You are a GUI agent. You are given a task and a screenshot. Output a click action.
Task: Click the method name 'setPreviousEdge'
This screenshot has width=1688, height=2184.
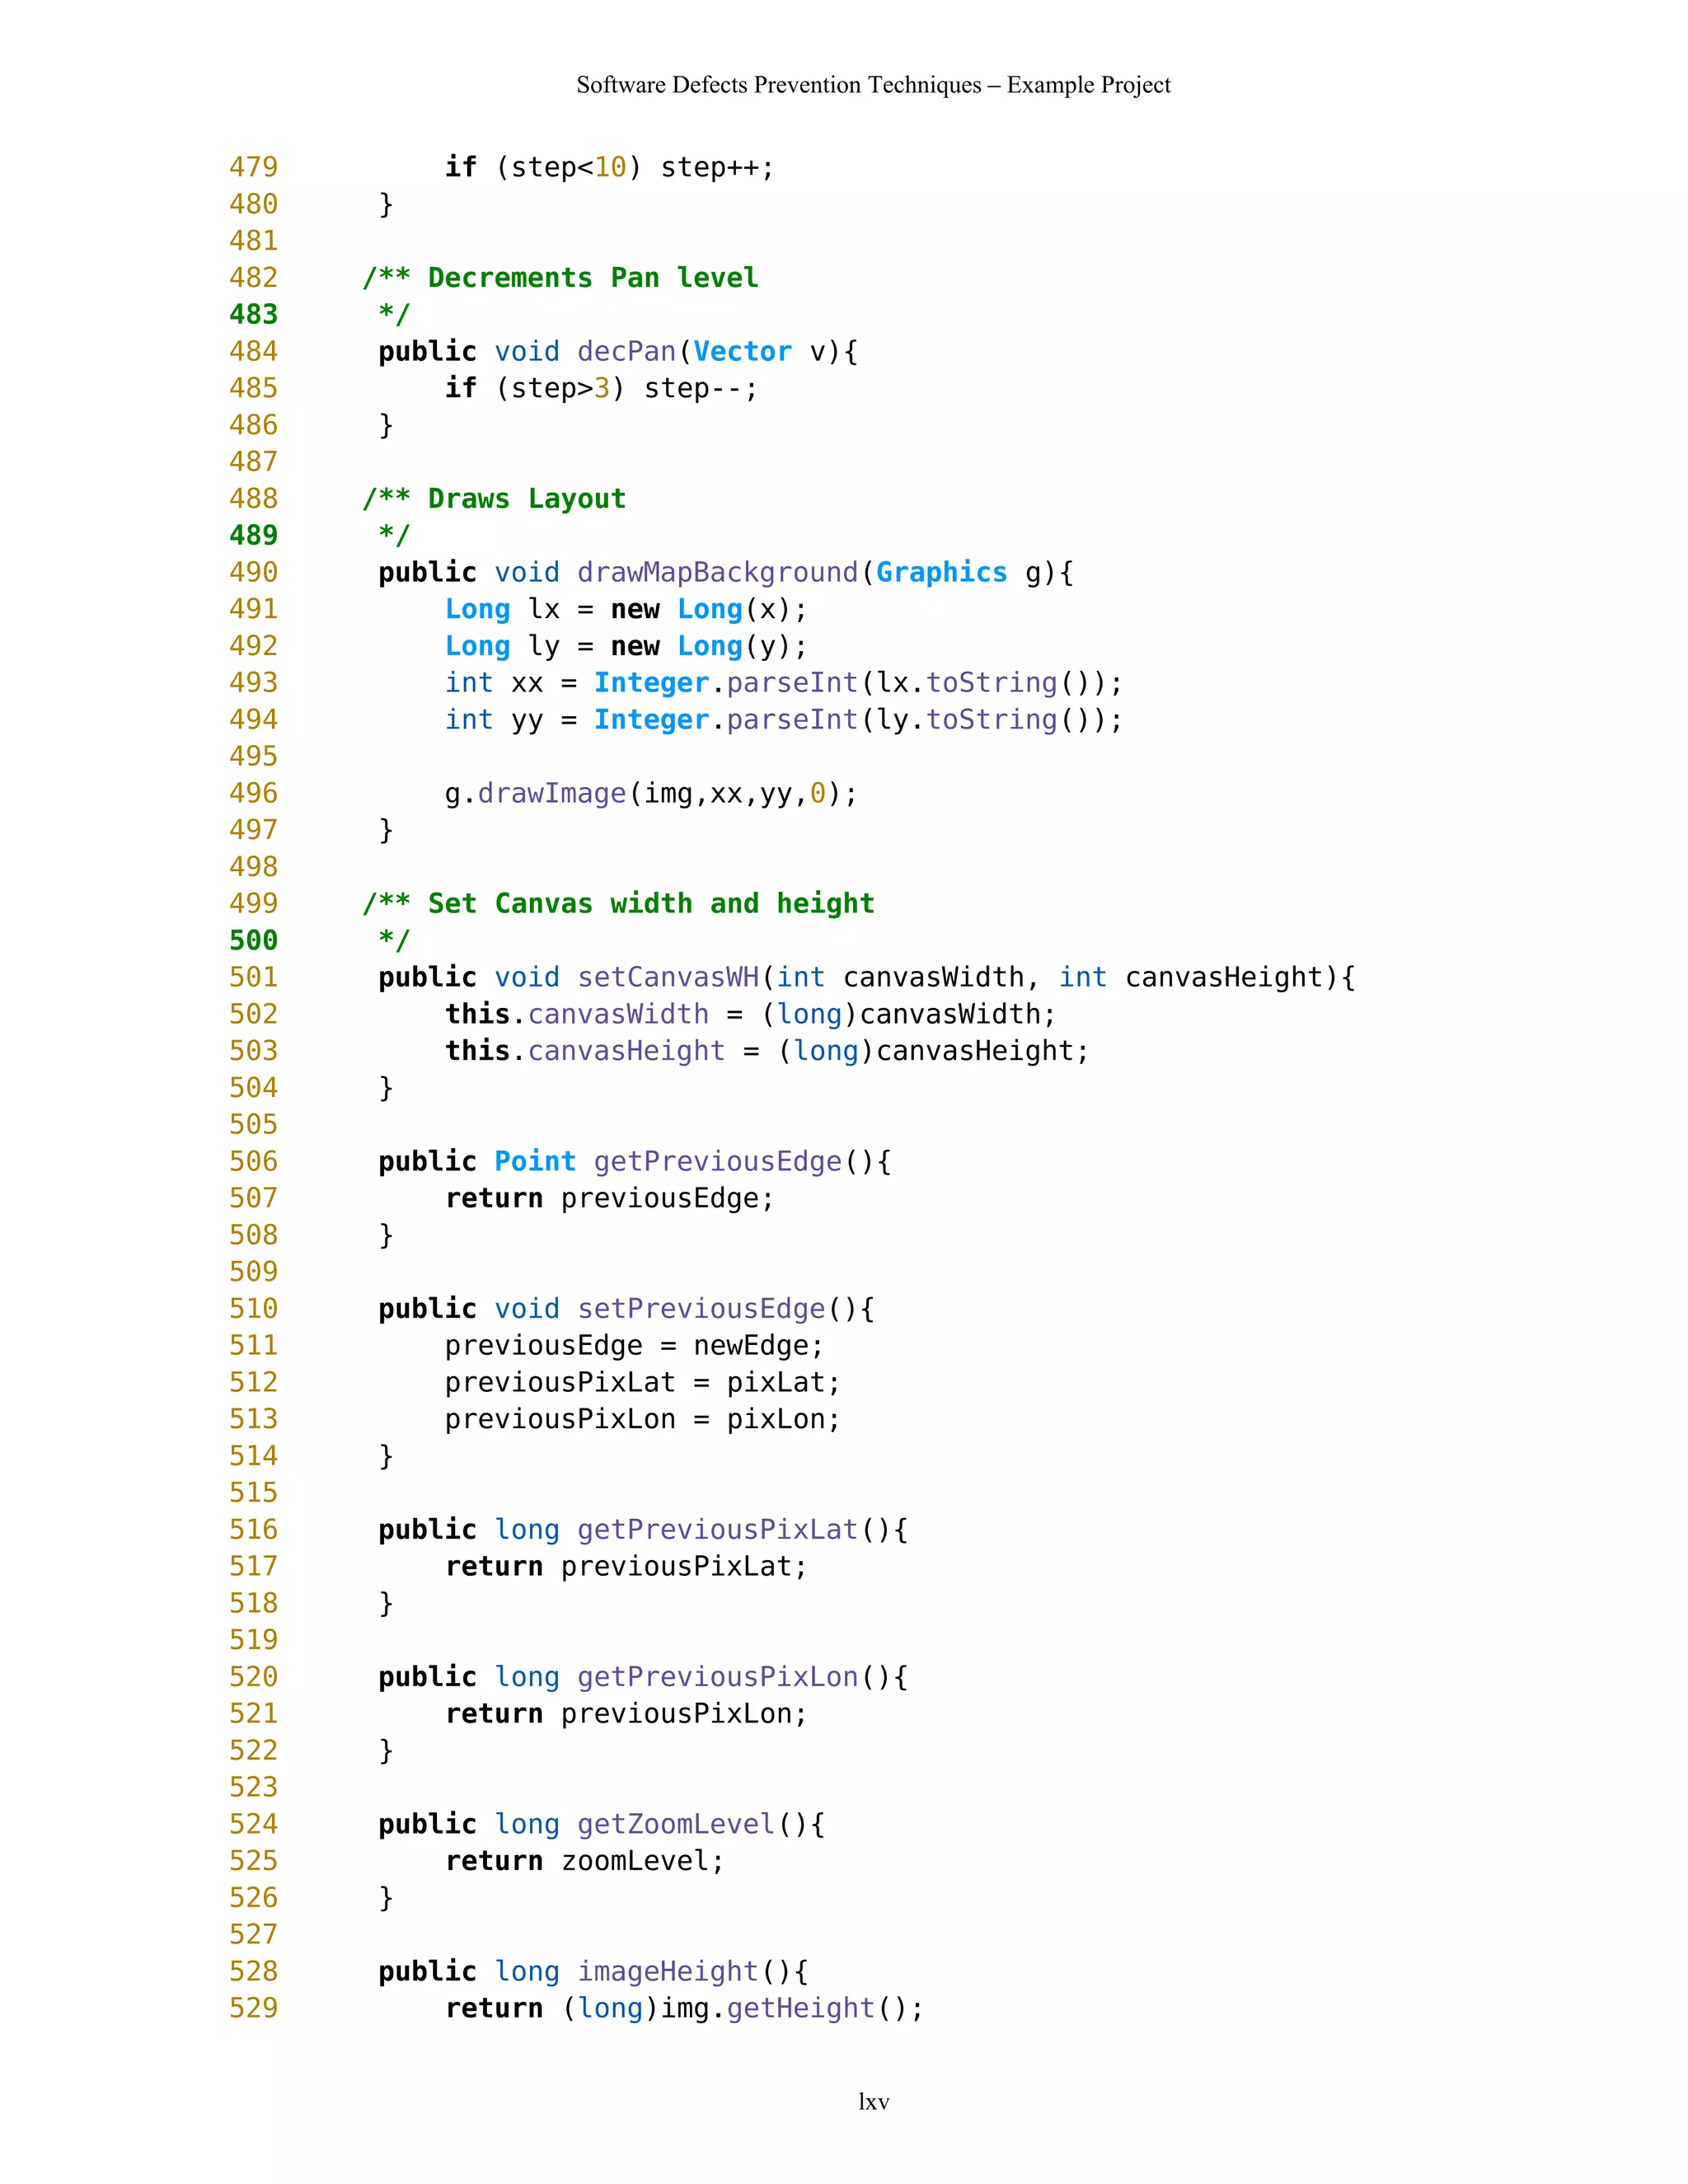pos(701,1308)
